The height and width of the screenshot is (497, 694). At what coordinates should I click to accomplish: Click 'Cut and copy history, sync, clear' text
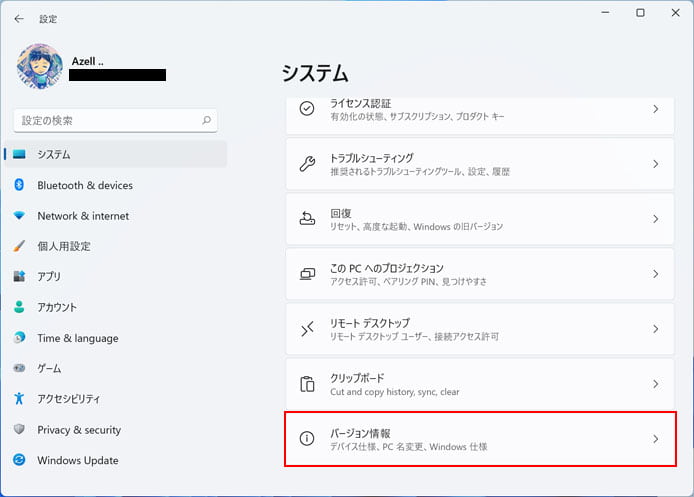click(395, 392)
